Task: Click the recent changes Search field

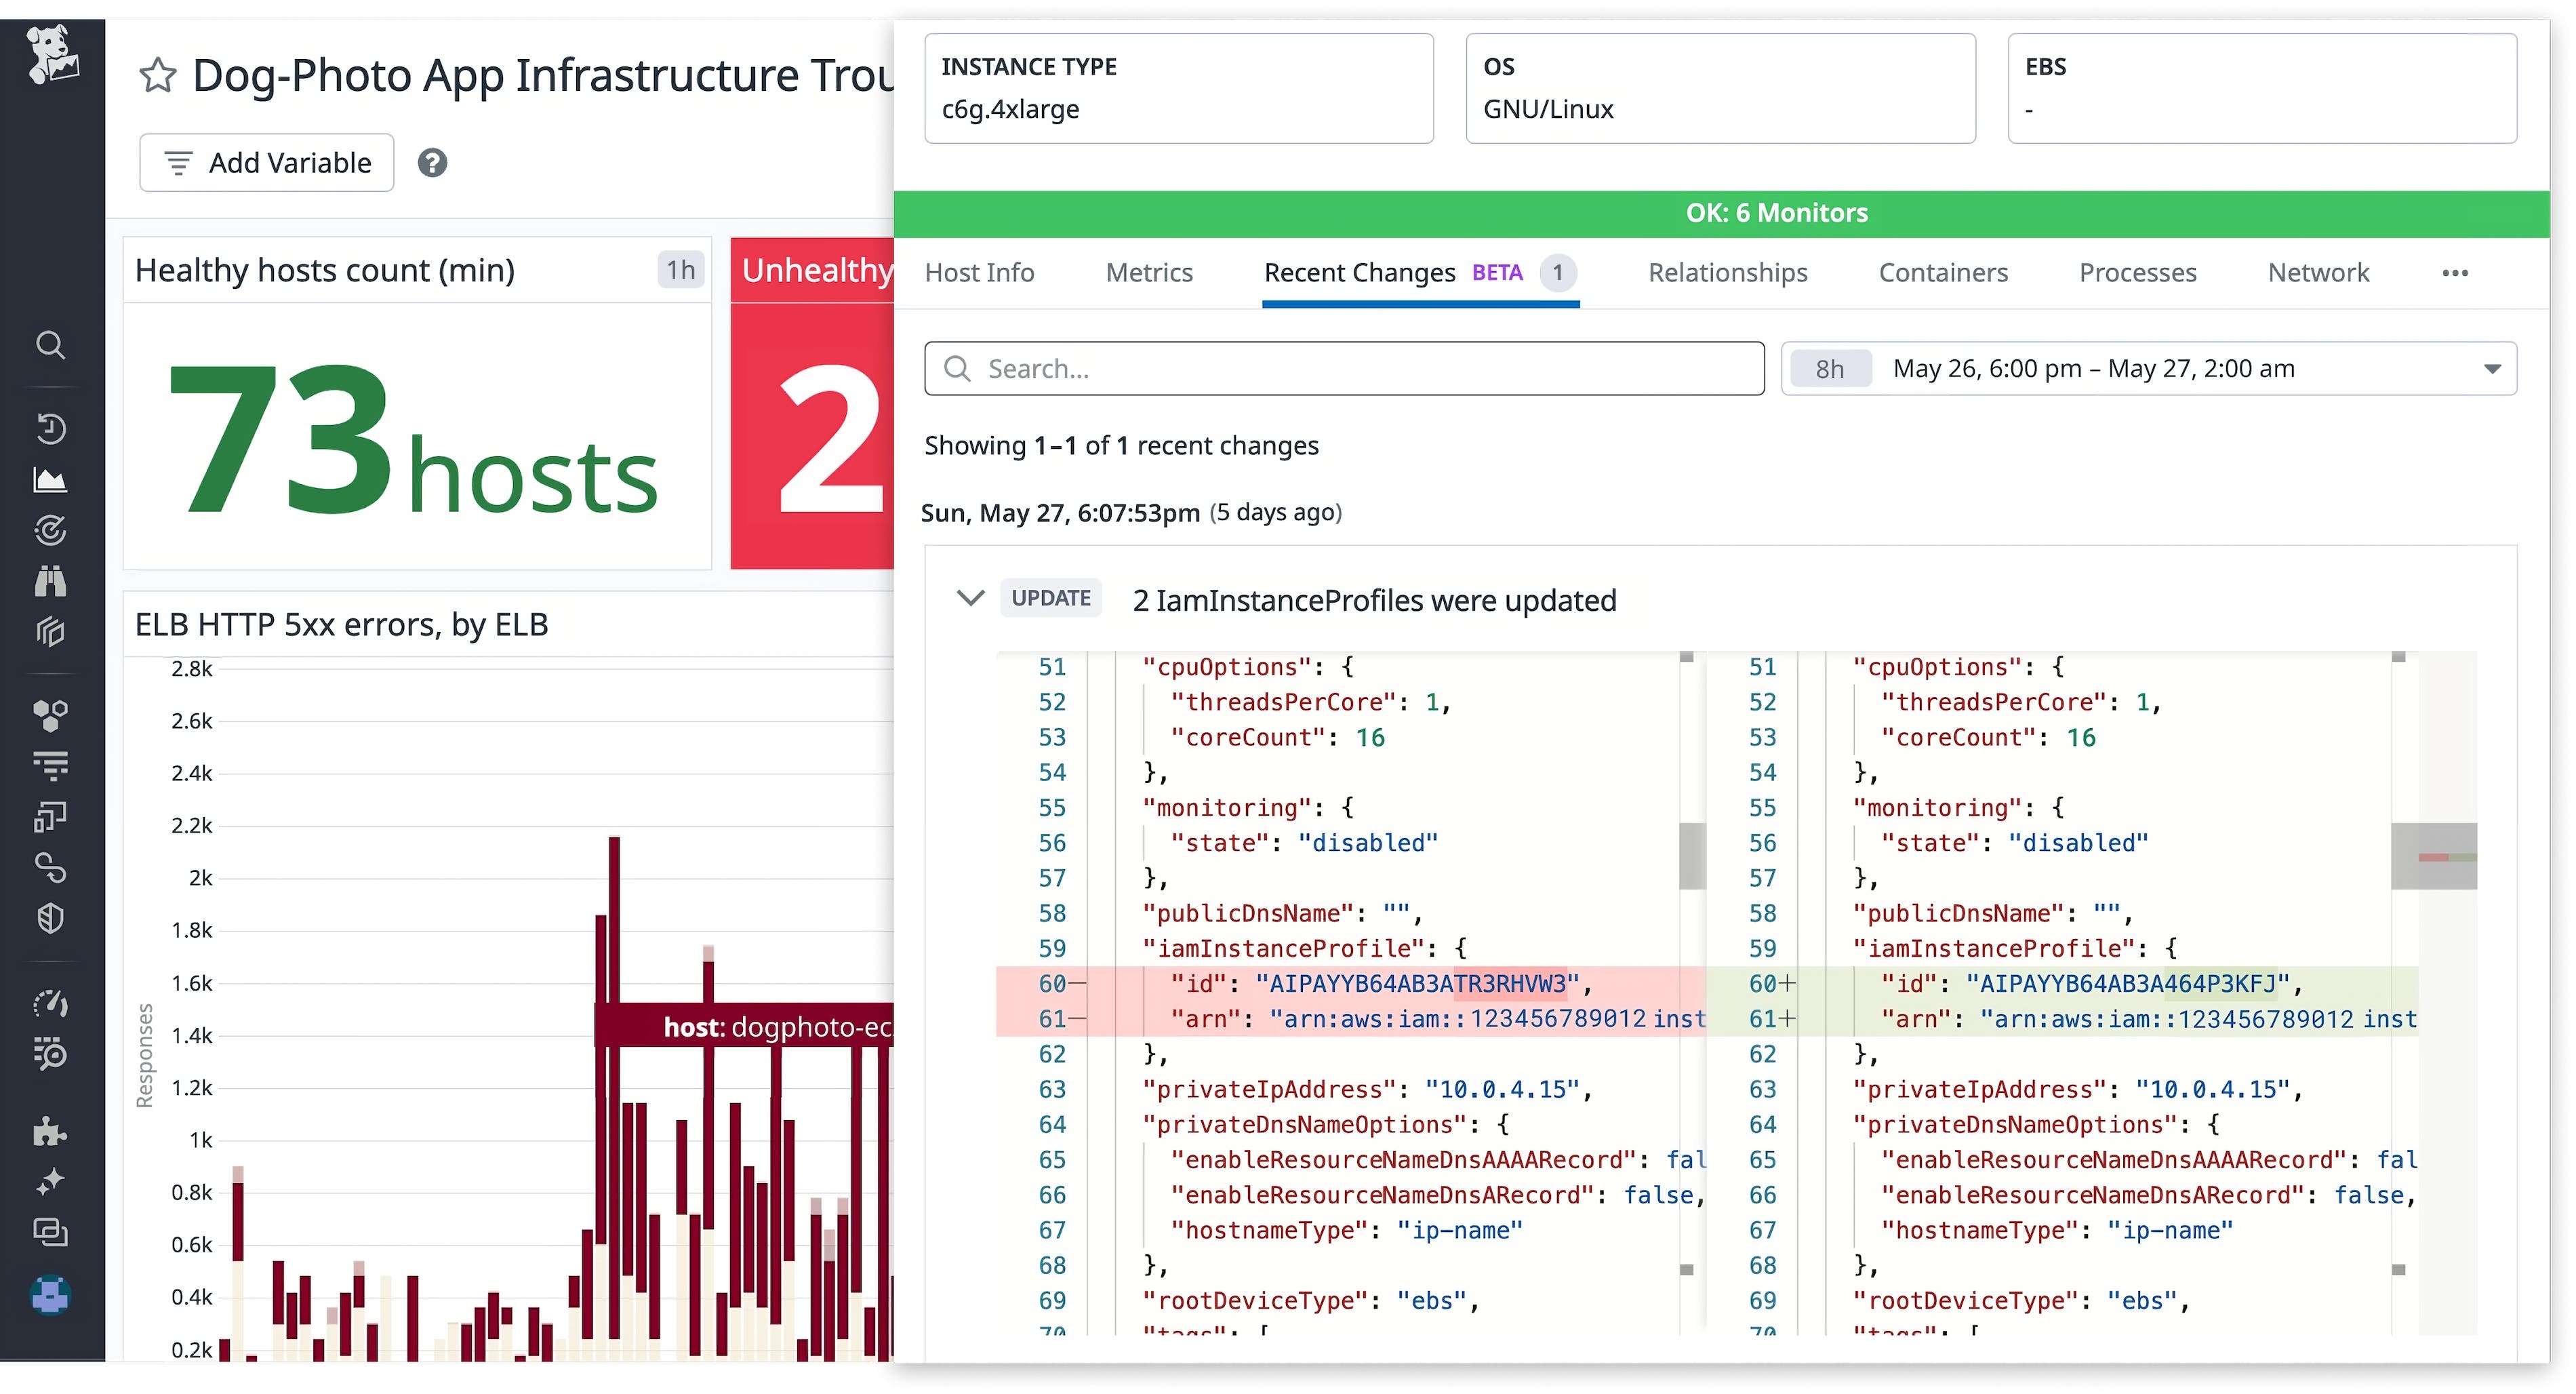Action: click(x=1345, y=369)
